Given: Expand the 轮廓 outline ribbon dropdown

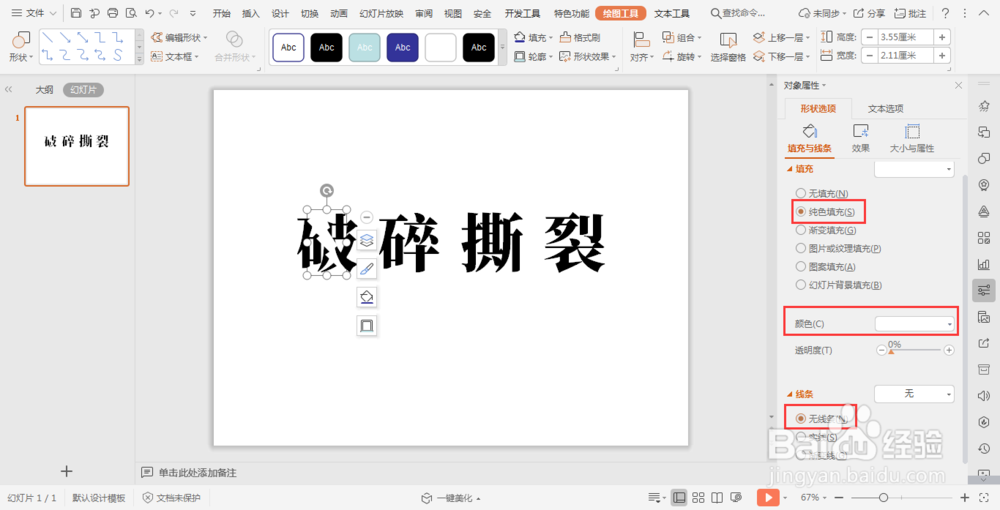Looking at the screenshot, I should click(551, 57).
